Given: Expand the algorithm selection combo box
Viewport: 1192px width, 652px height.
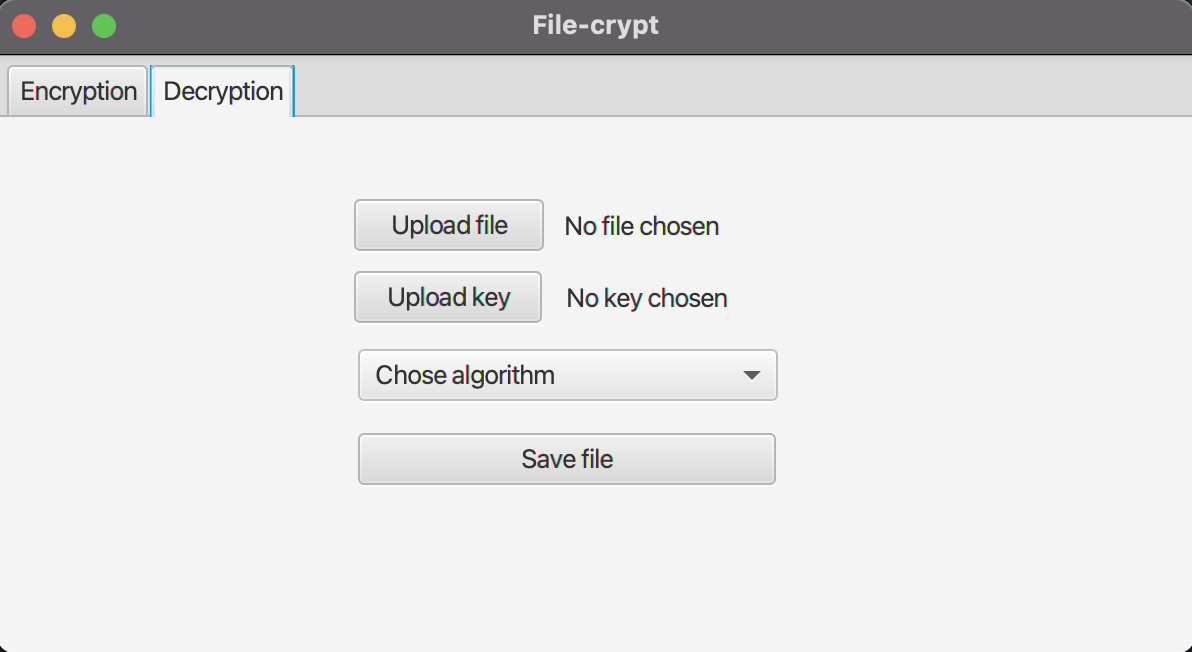Looking at the screenshot, I should (x=567, y=375).
